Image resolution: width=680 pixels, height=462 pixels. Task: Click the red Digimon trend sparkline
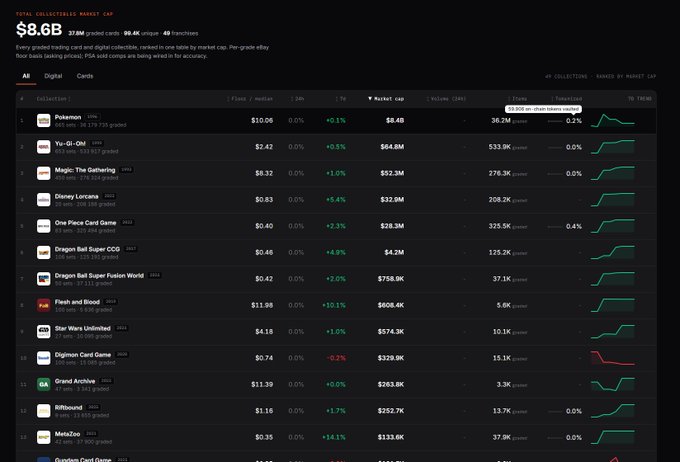pos(613,358)
